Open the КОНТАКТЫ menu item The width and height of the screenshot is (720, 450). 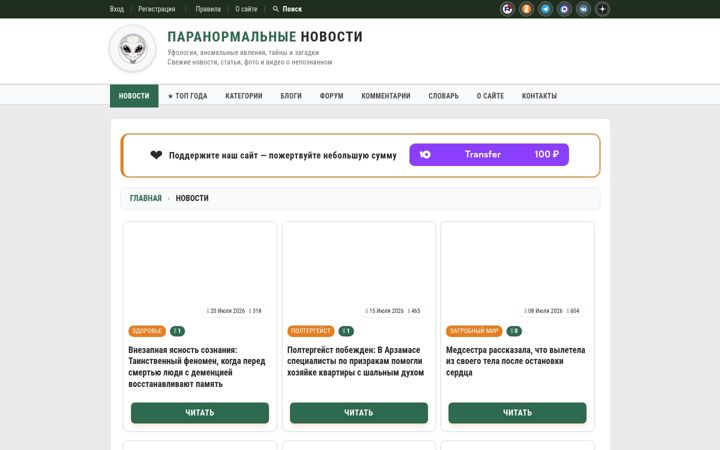coord(539,96)
